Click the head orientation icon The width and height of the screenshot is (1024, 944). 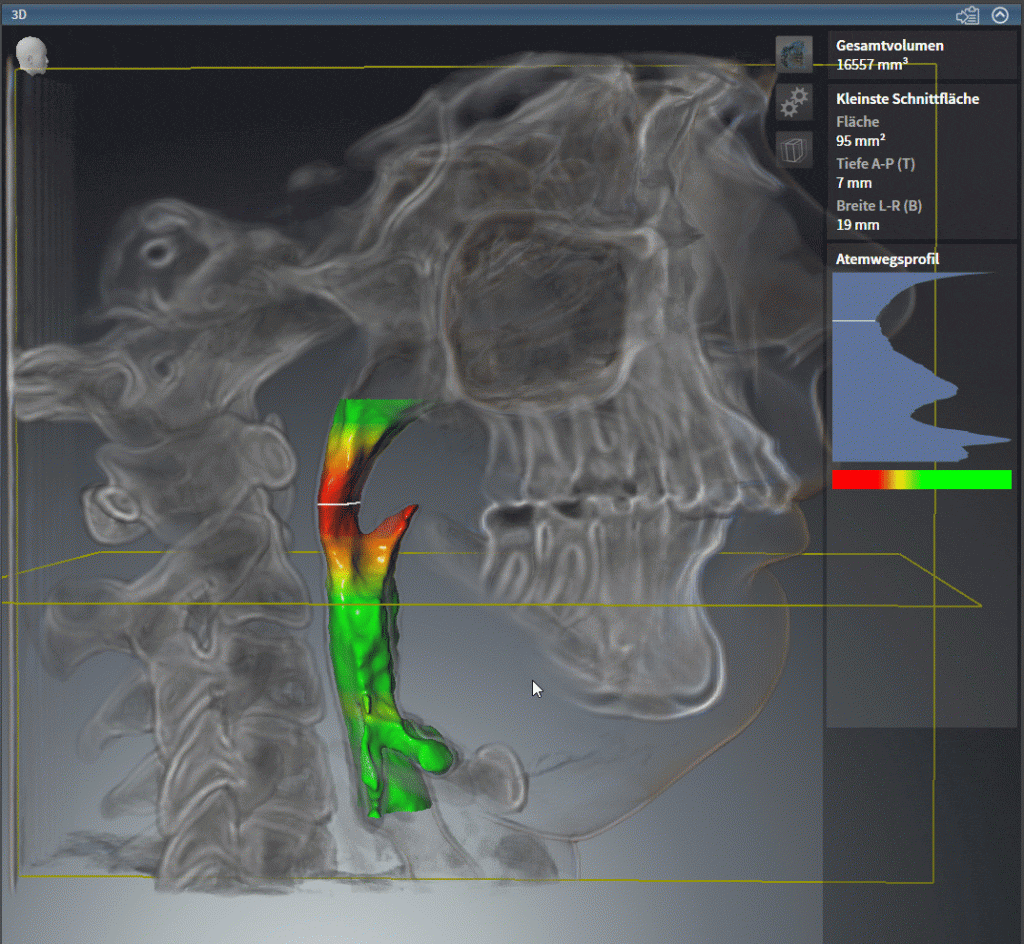(31, 55)
